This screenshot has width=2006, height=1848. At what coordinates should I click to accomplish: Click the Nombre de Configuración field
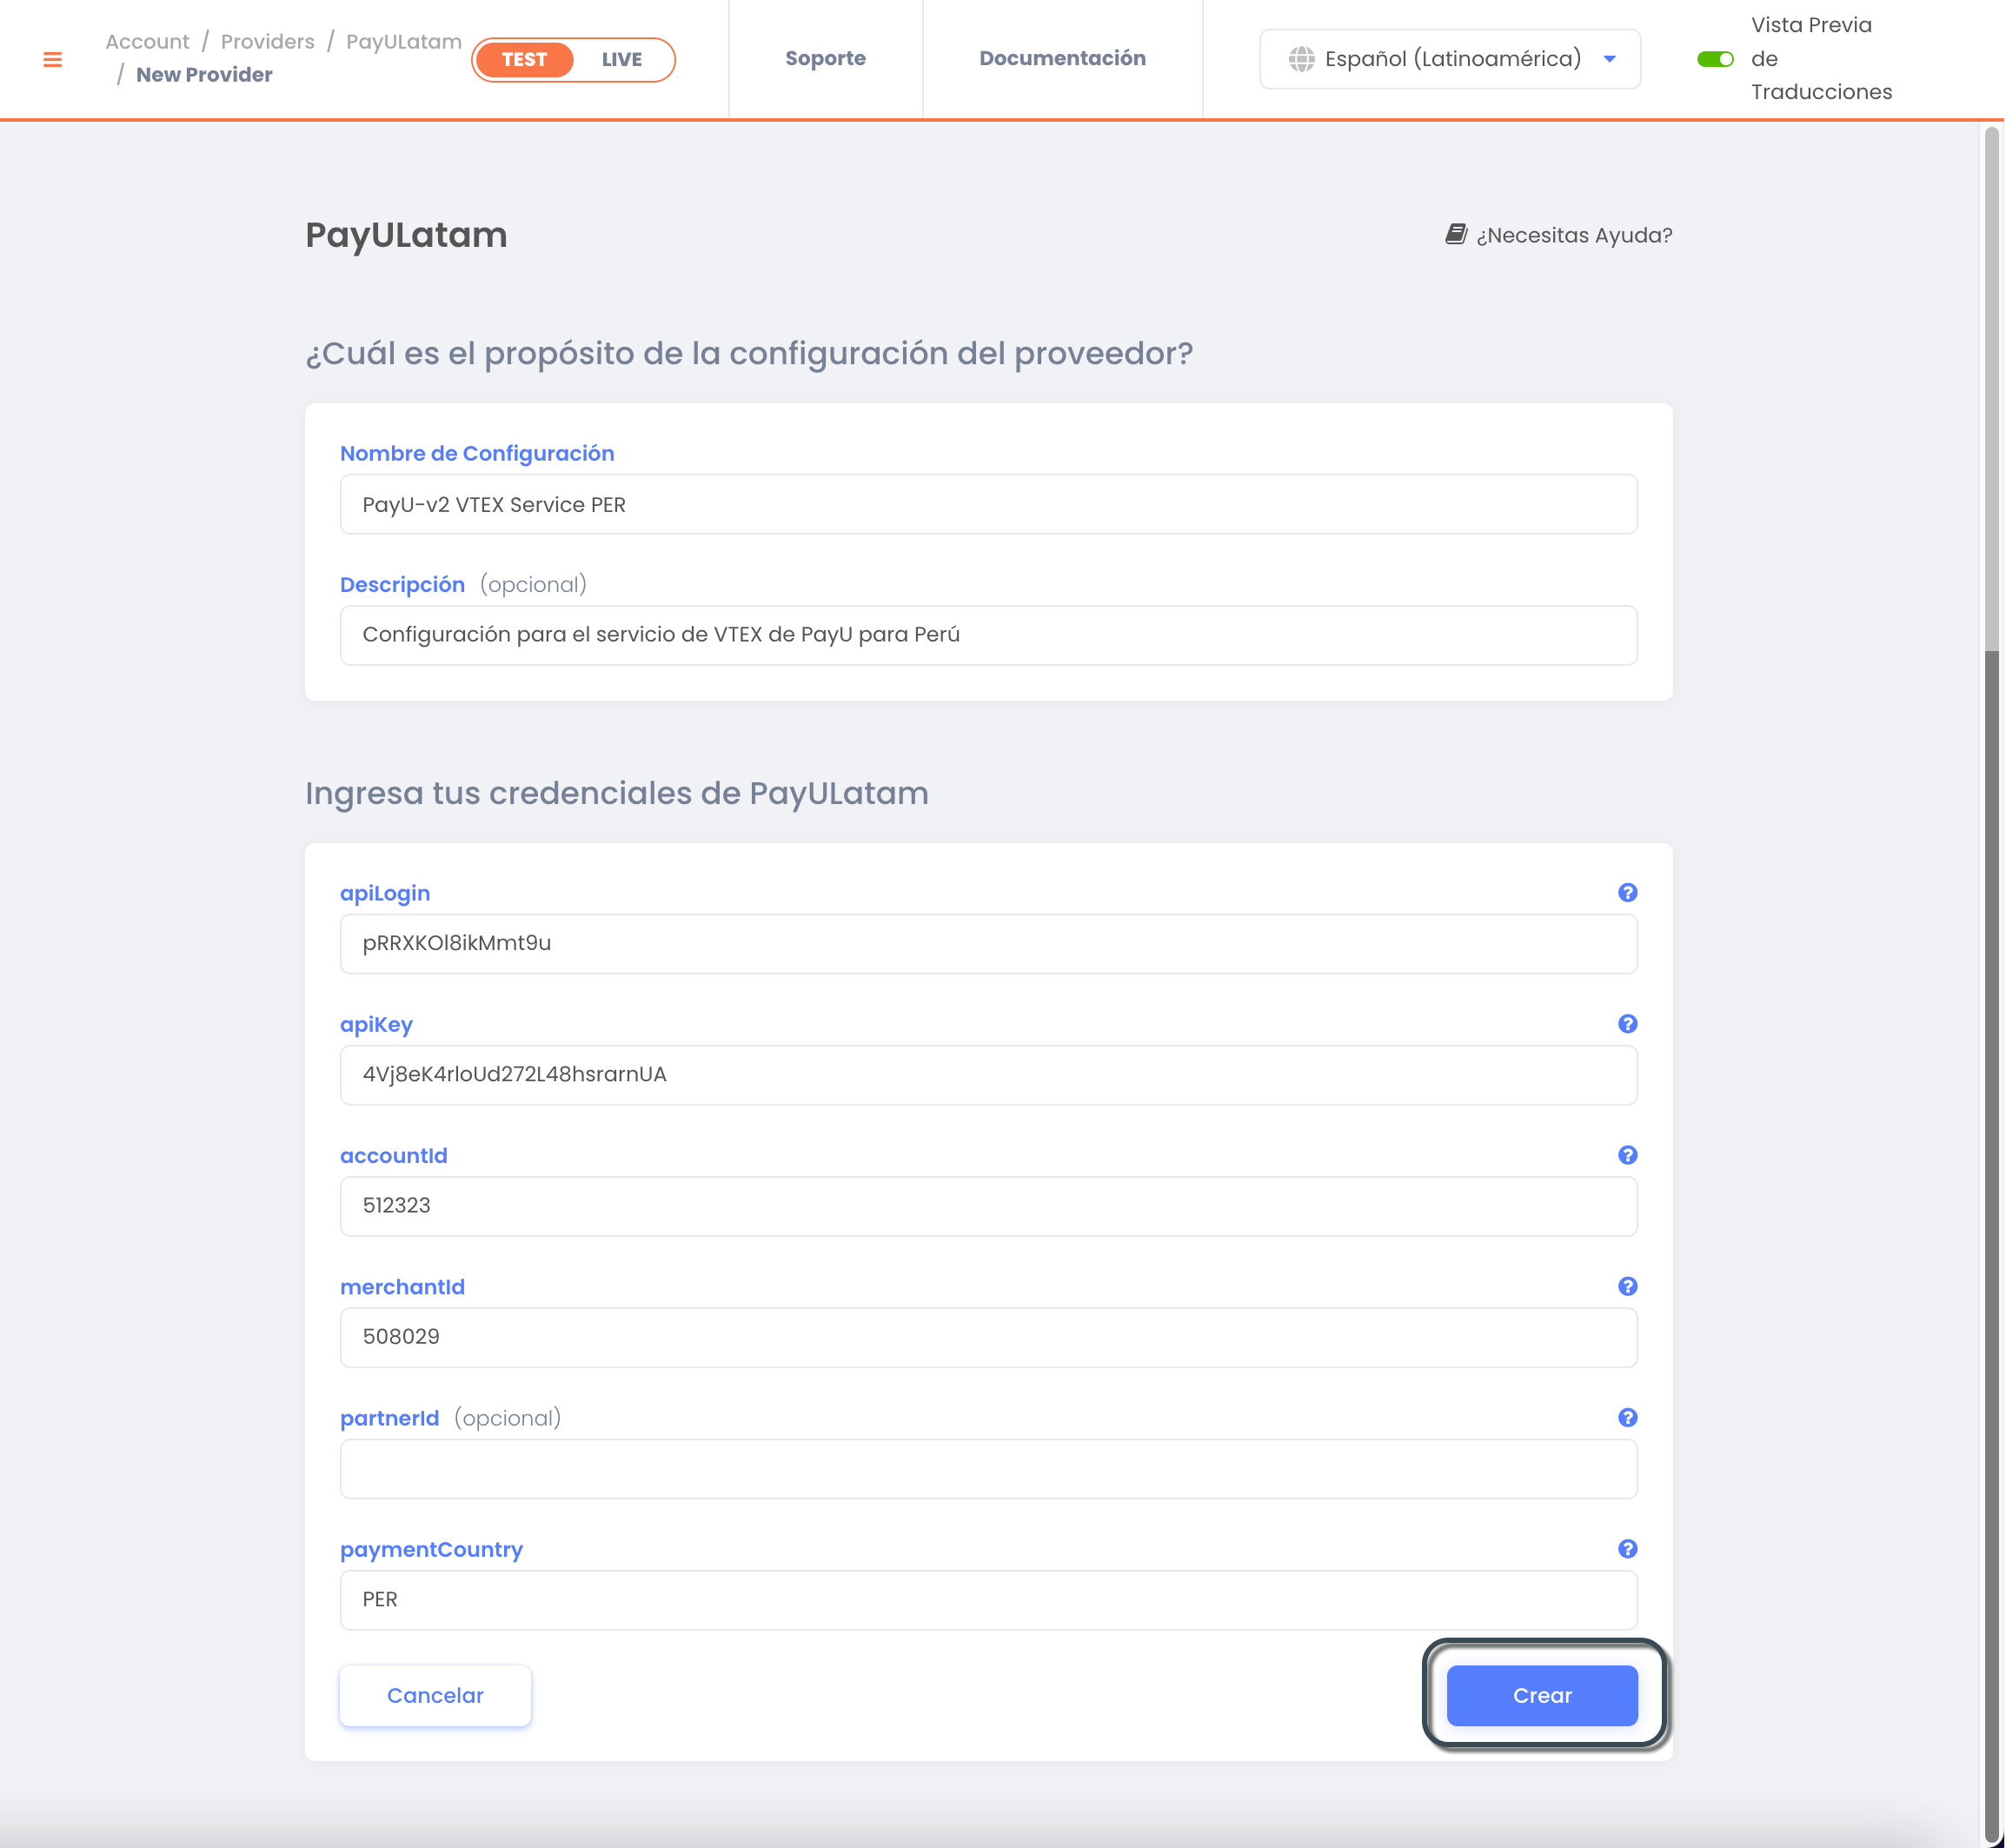[x=988, y=504]
